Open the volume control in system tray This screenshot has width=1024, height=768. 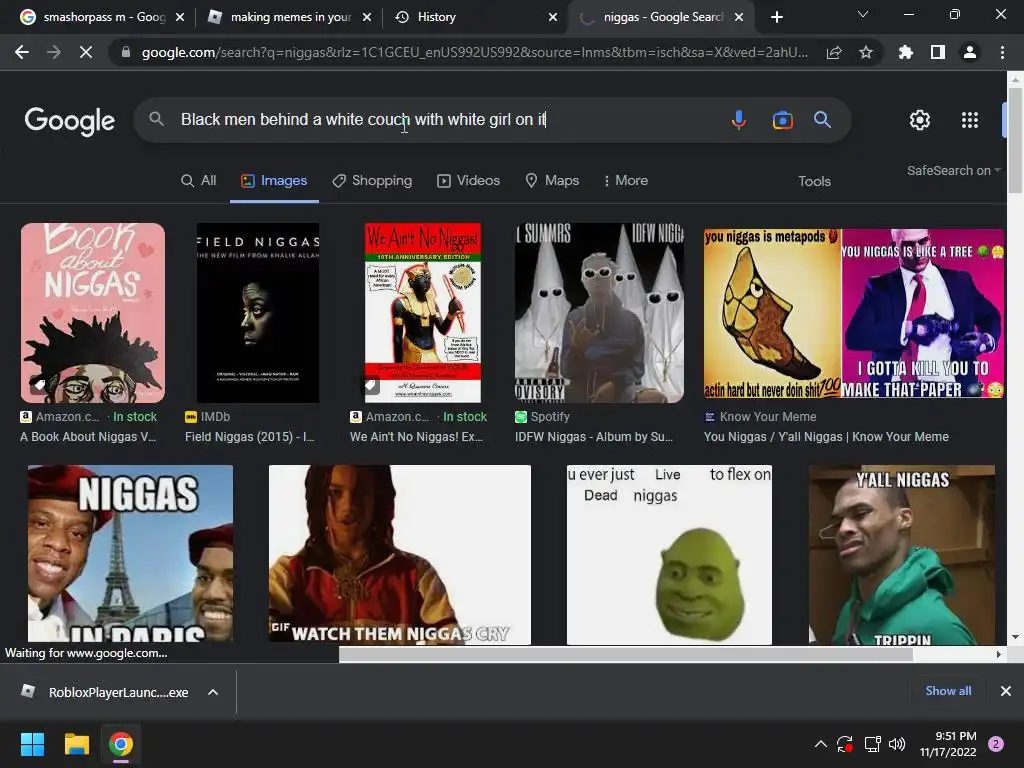coord(897,744)
